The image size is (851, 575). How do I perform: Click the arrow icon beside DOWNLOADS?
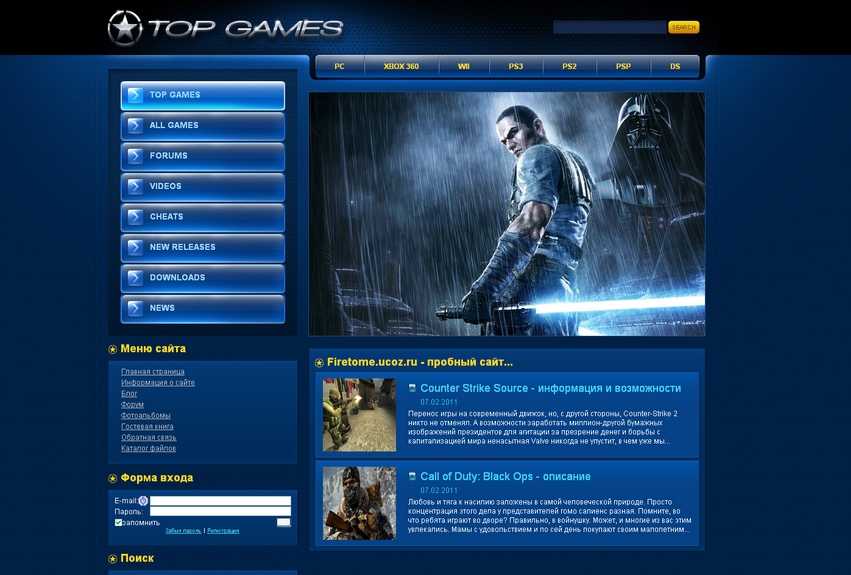135,277
